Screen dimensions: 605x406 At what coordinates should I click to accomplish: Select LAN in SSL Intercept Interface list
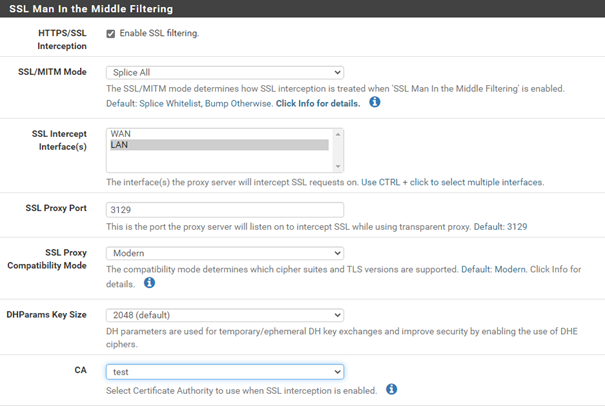(219, 145)
